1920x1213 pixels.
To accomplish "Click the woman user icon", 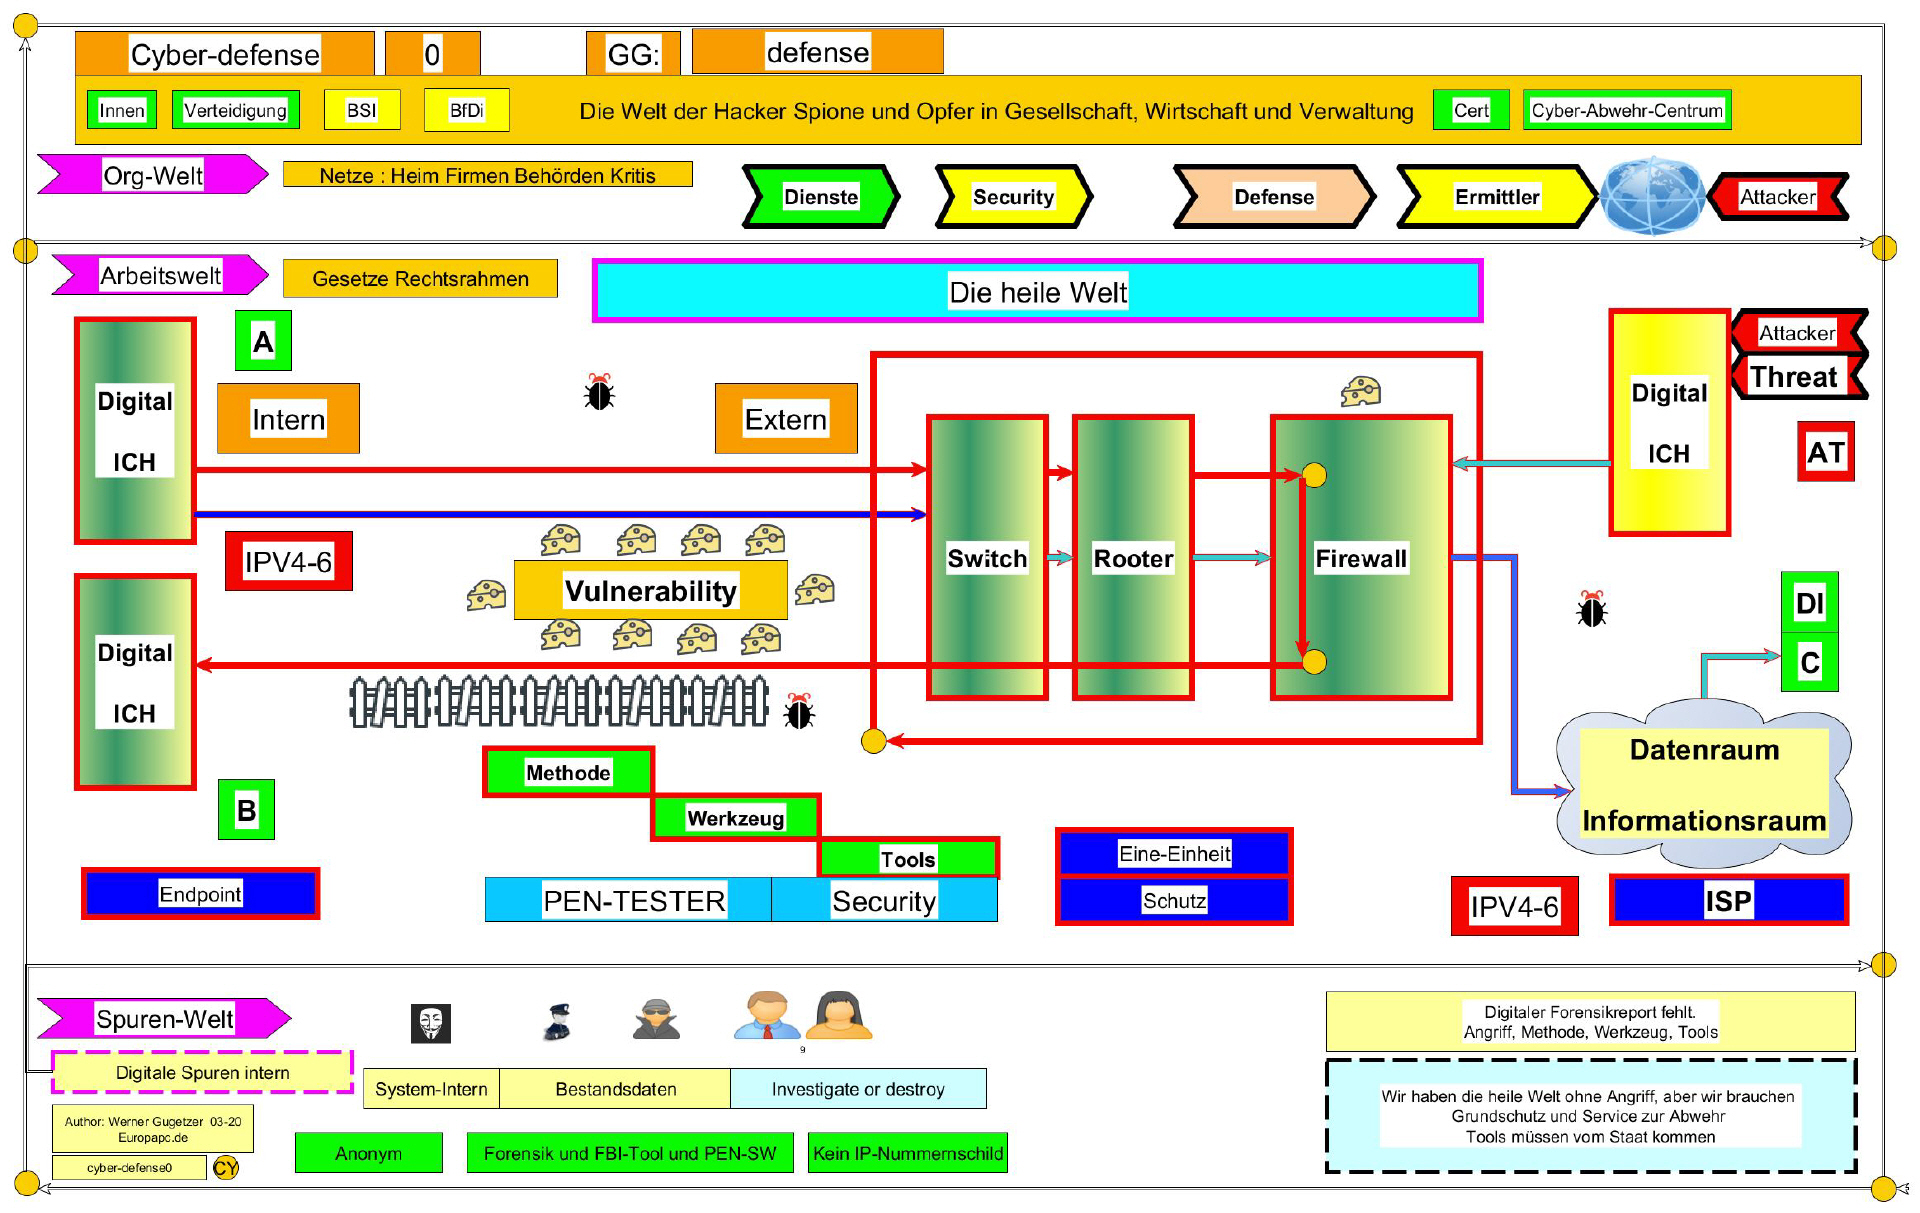I will point(838,1016).
